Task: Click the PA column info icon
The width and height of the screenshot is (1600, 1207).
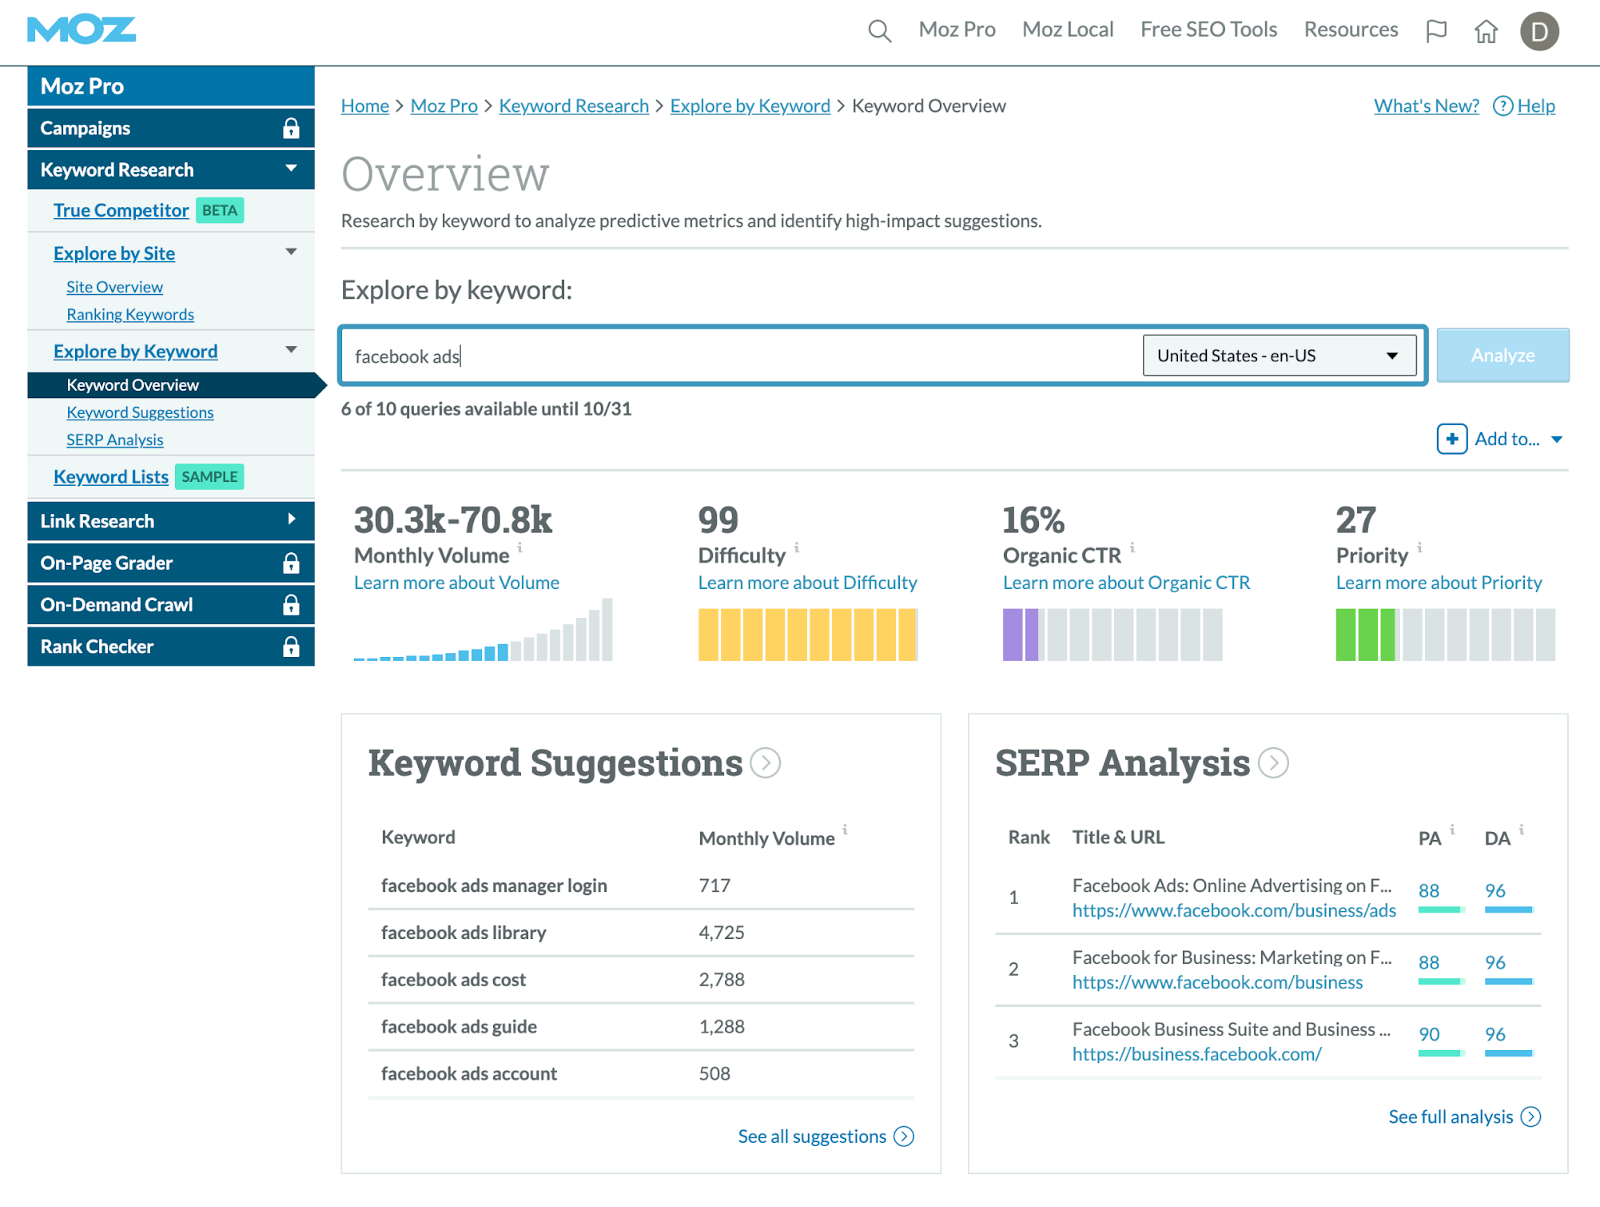Action: pyautogui.click(x=1452, y=829)
